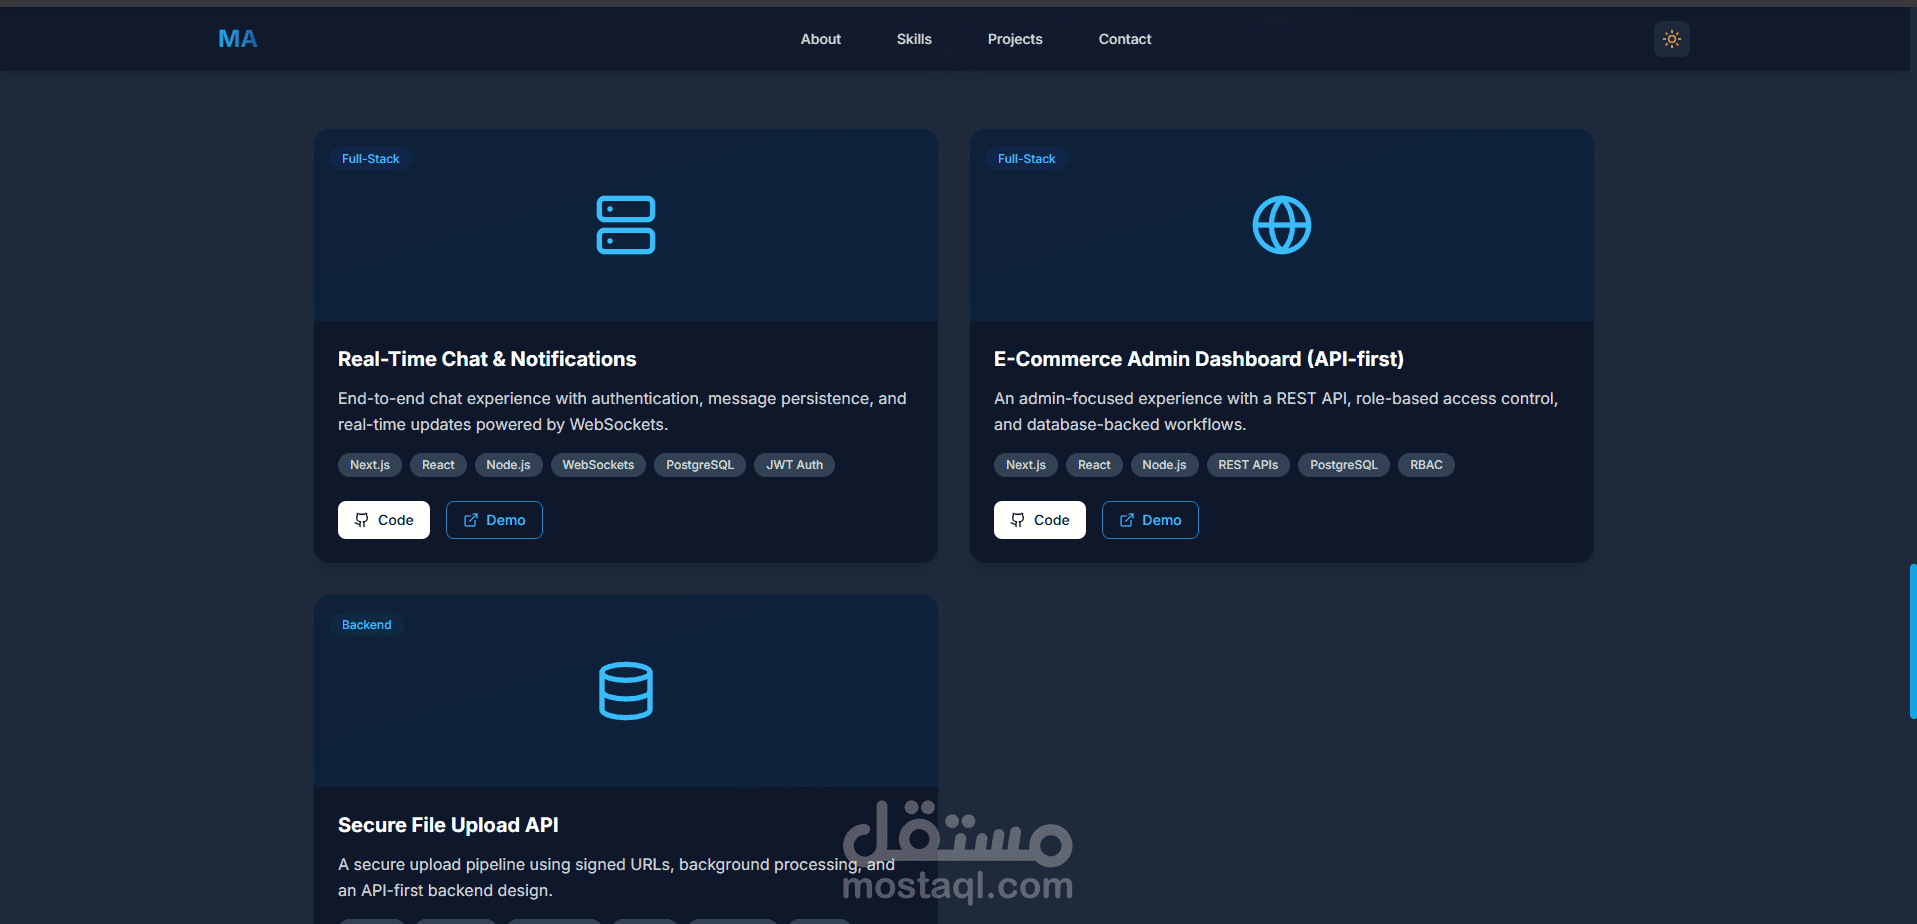Click JWT Auth tag
The width and height of the screenshot is (1917, 924).
(794, 465)
